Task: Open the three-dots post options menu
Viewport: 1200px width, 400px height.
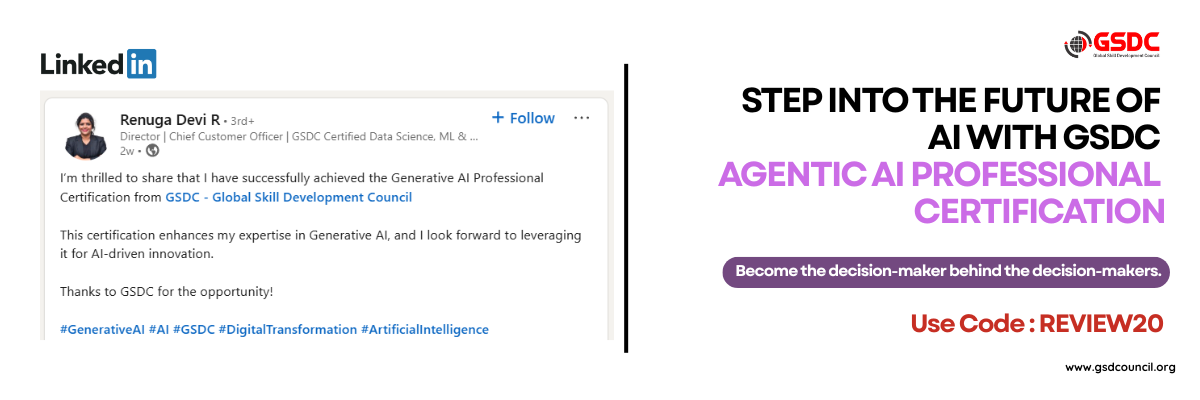Action: pos(581,118)
